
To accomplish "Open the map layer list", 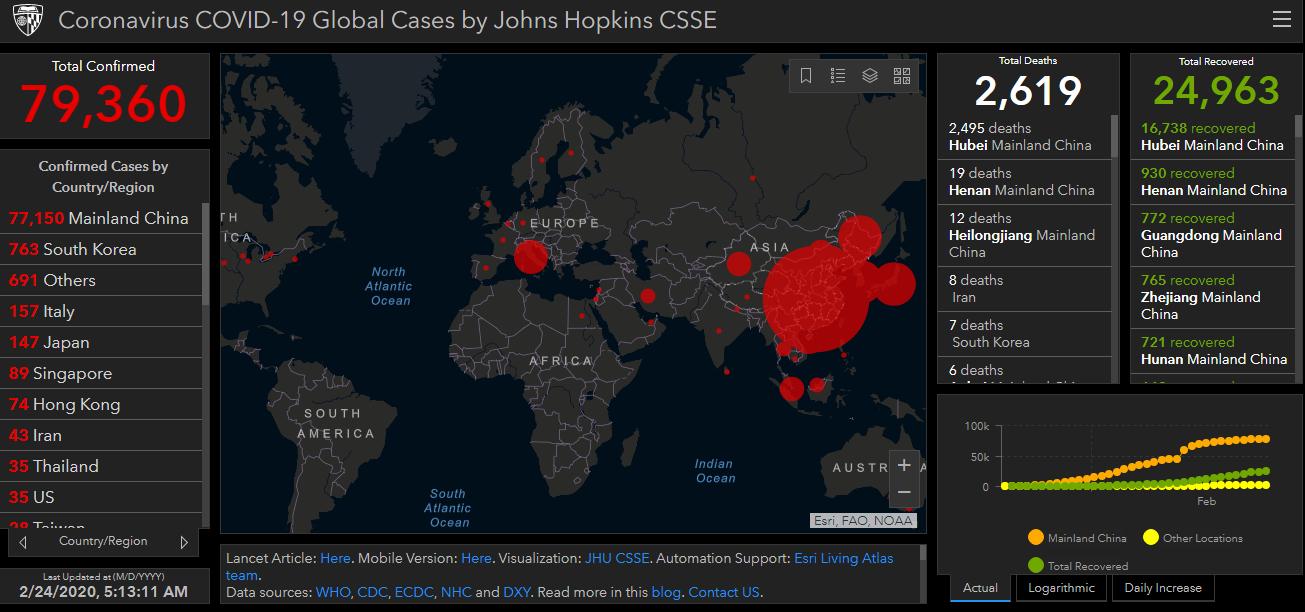I will [x=870, y=76].
